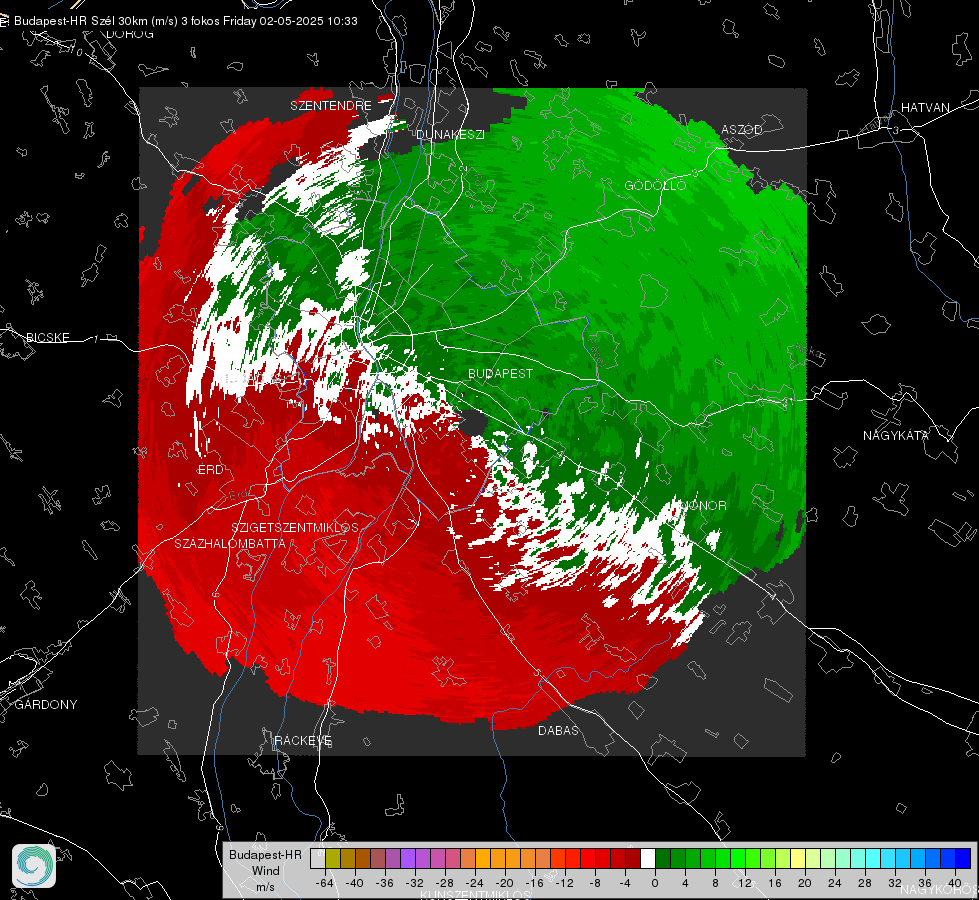This screenshot has width=979, height=900.
Task: Click the SZÁZHALOMBATTA label
Action: point(230,543)
